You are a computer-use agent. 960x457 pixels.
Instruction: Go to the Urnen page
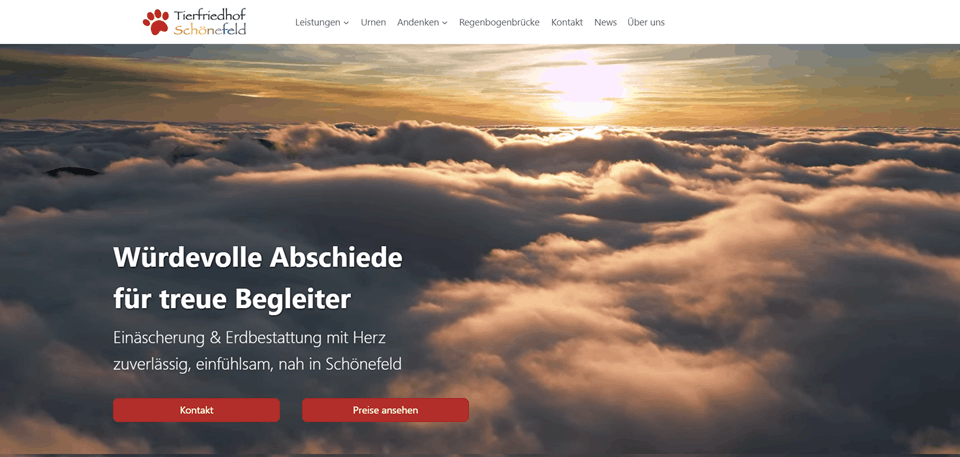[x=373, y=22]
